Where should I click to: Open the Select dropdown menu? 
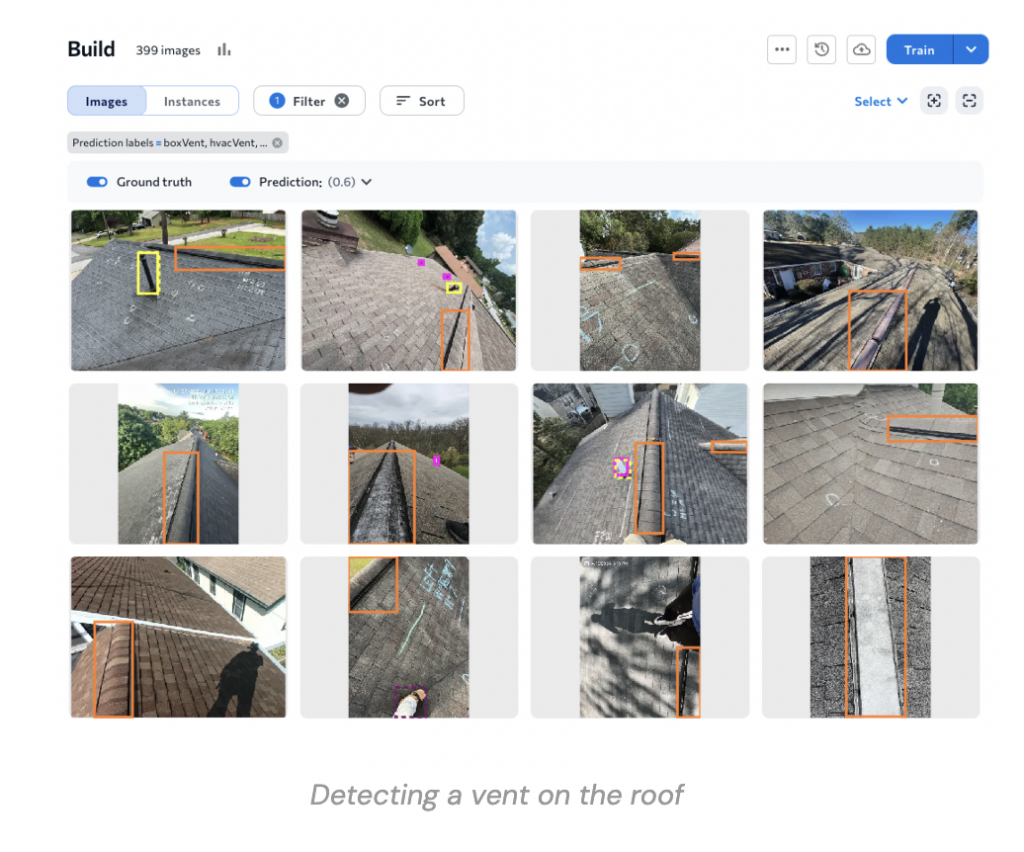[x=881, y=101]
